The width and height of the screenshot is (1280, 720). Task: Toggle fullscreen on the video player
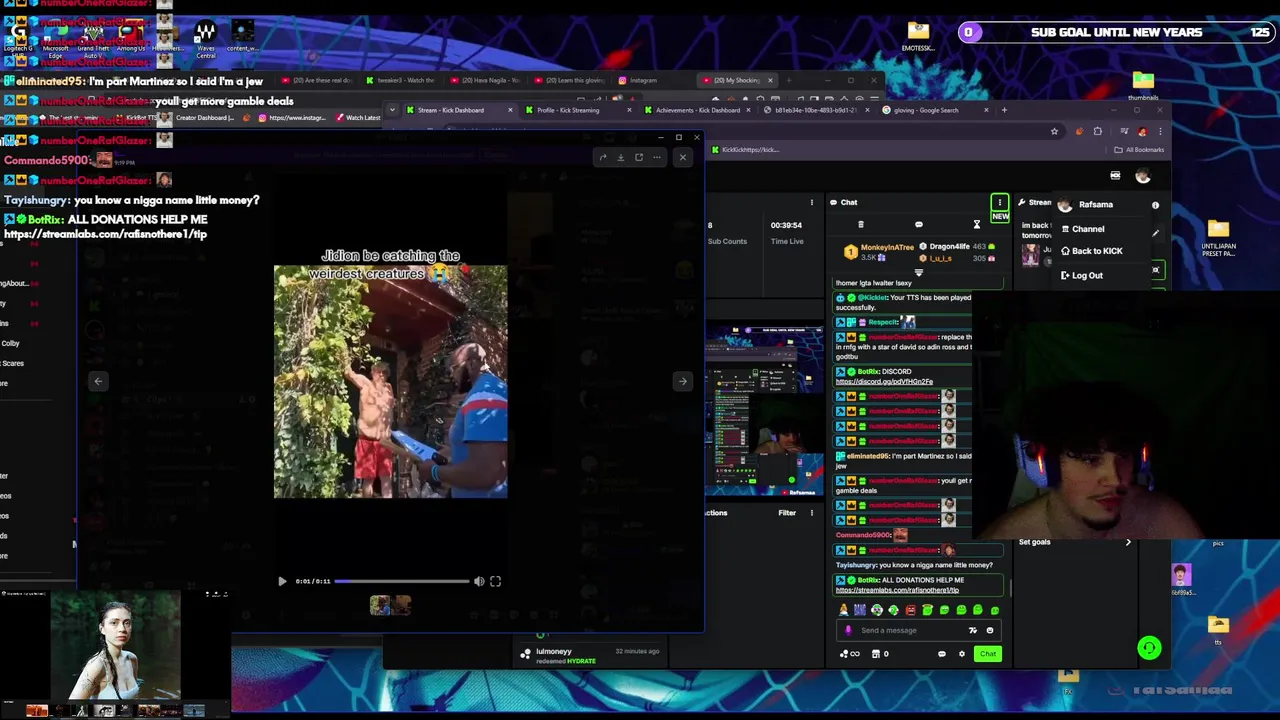pyautogui.click(x=495, y=581)
